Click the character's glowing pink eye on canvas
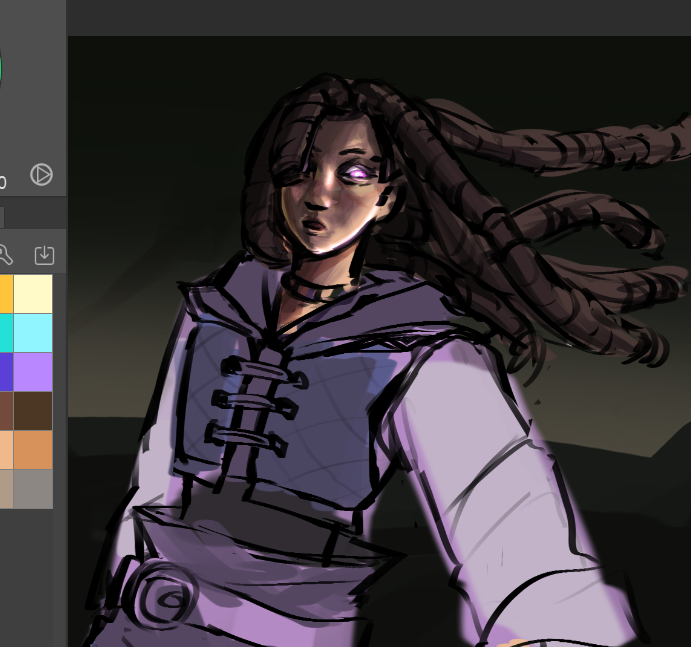 click(358, 174)
